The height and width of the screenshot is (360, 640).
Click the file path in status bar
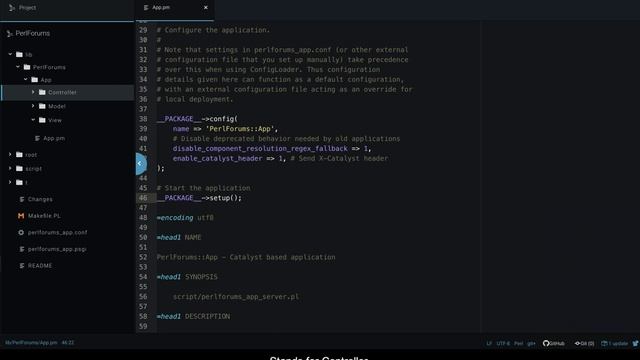(x=31, y=343)
